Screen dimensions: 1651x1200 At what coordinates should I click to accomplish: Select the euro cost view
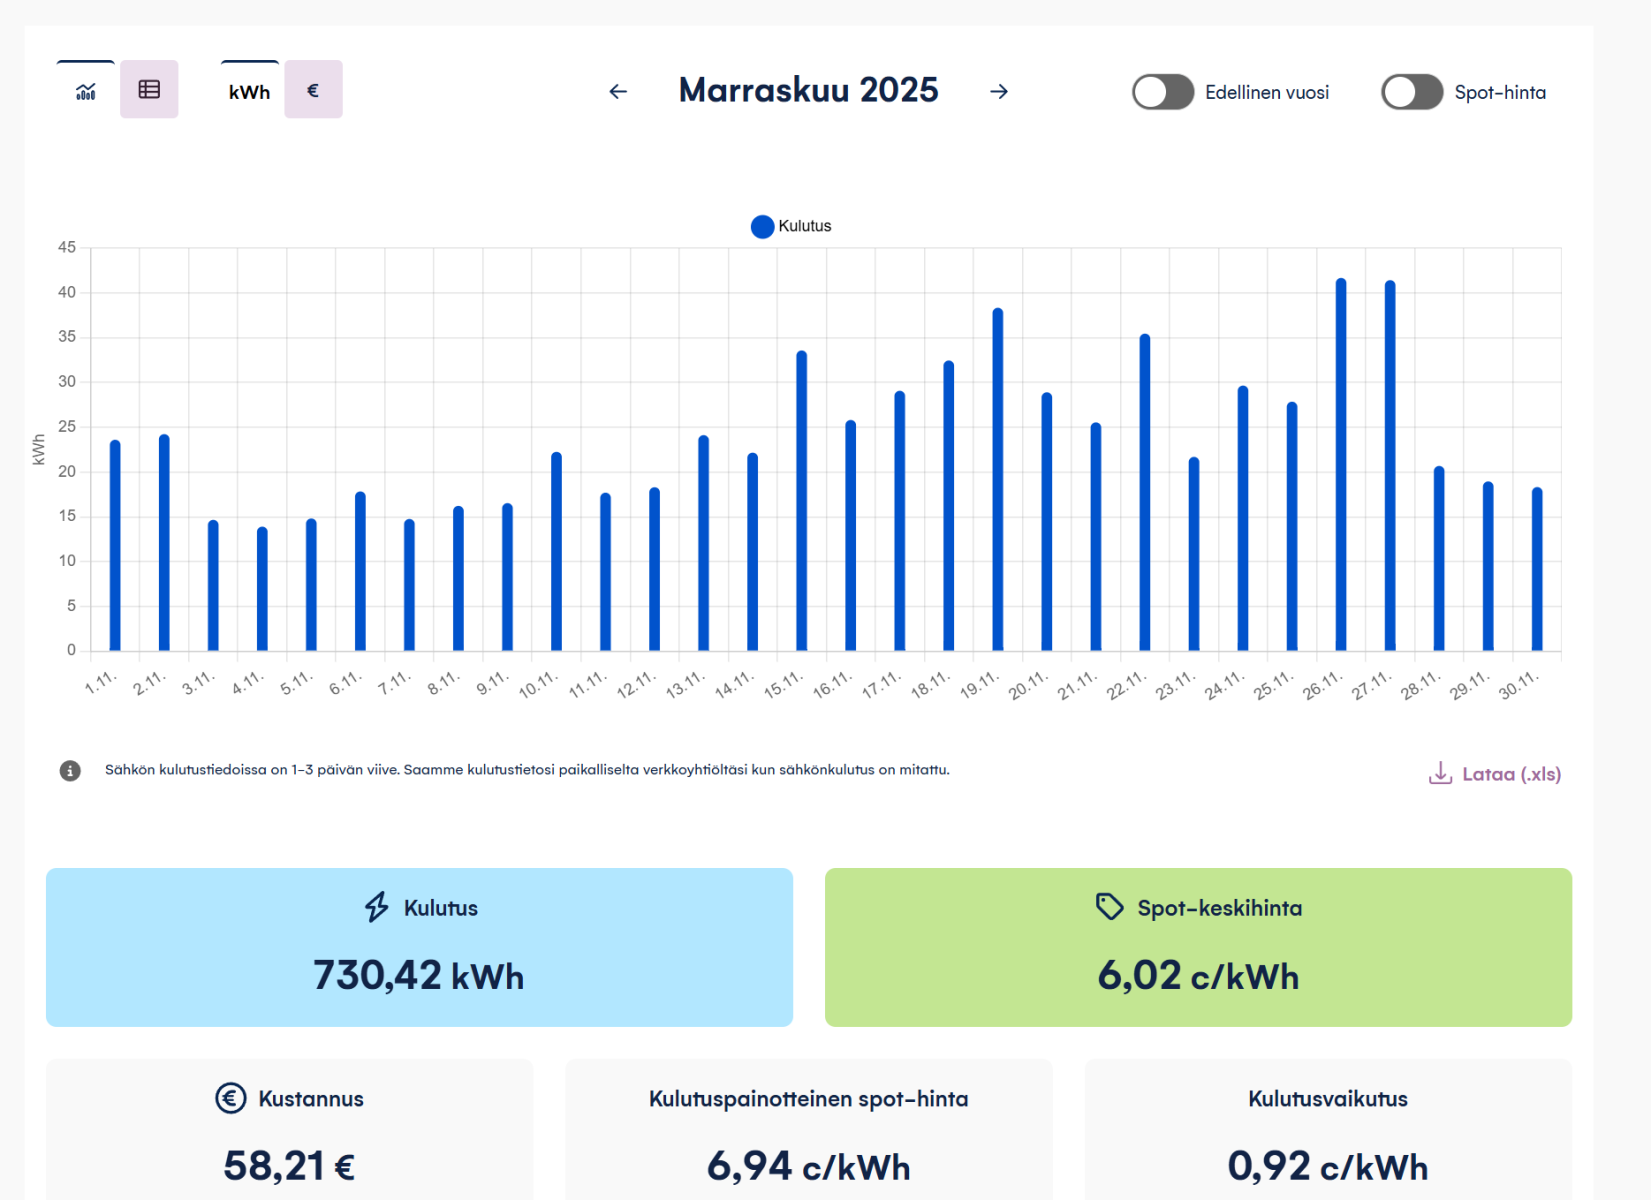click(313, 90)
